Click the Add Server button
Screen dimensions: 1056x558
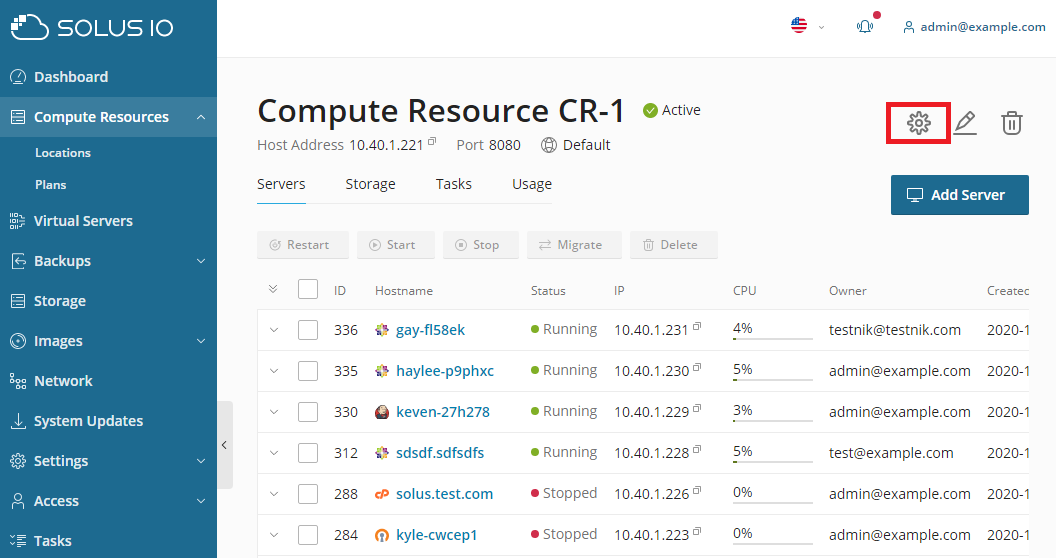pos(960,195)
